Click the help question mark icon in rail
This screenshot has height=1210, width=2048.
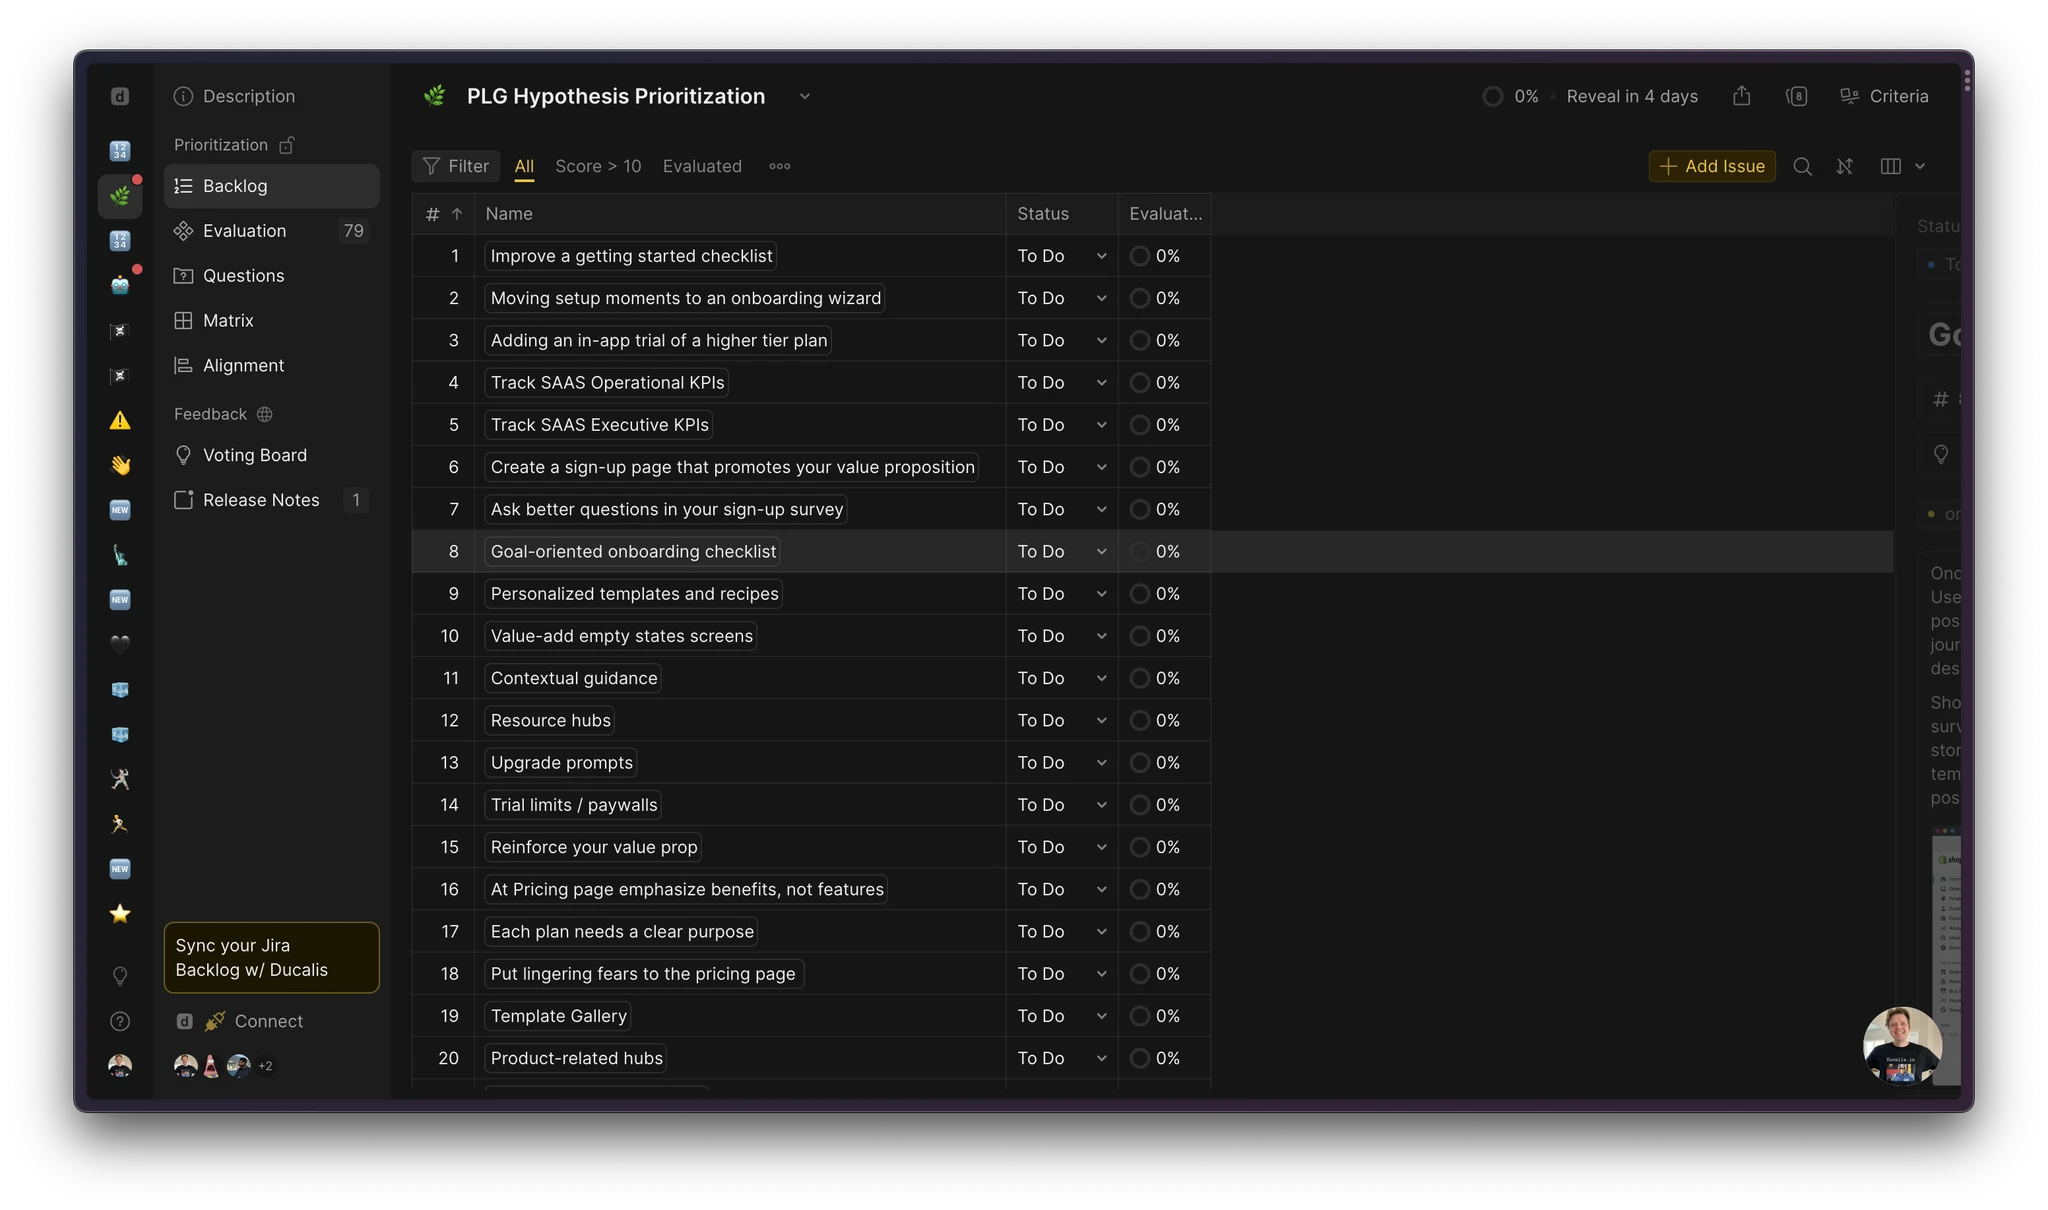click(x=120, y=1021)
